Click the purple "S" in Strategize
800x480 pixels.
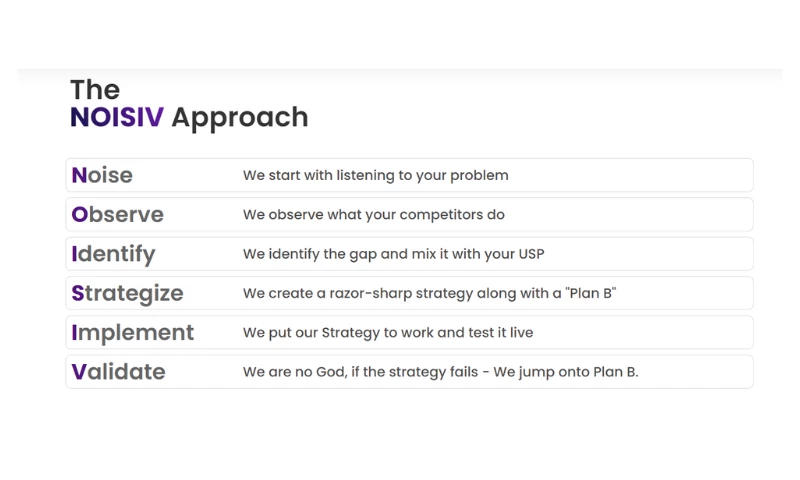[x=78, y=293]
